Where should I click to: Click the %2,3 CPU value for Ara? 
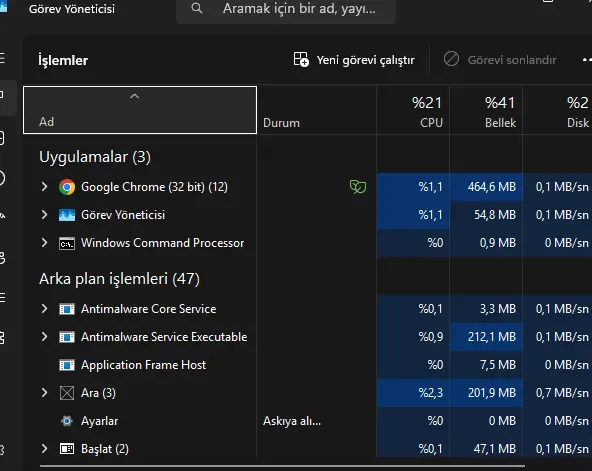click(x=431, y=393)
